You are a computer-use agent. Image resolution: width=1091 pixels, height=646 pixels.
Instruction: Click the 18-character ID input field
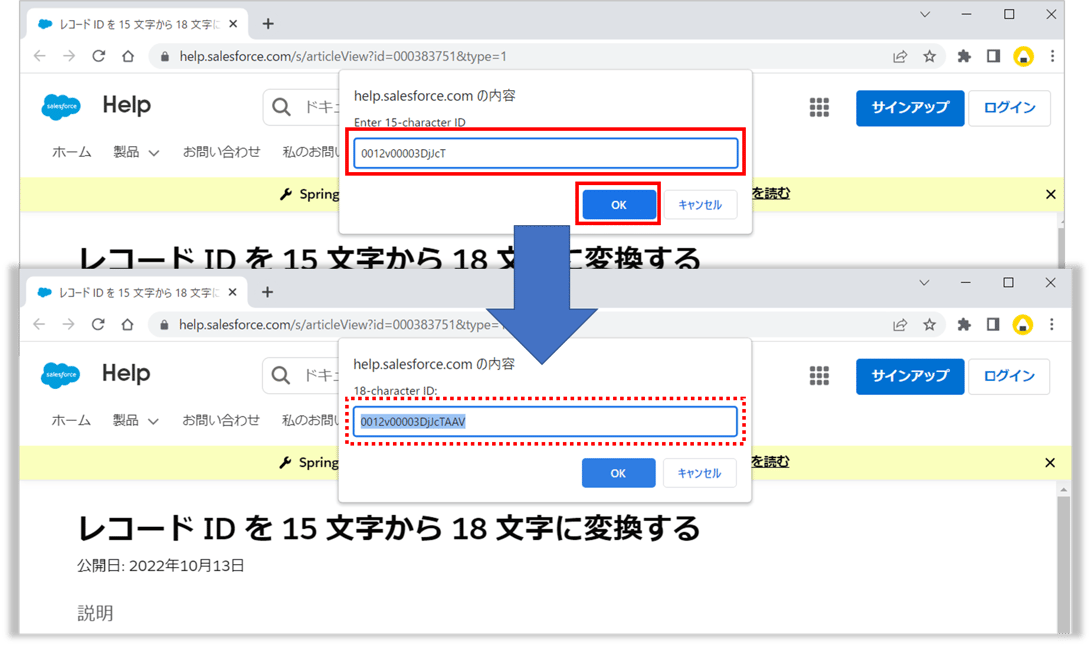(x=545, y=421)
